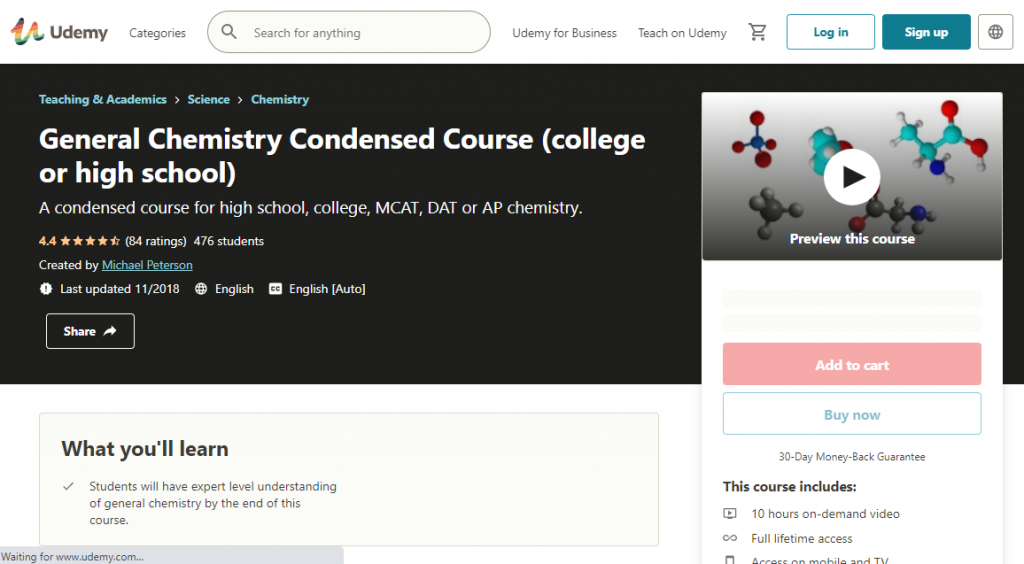Play the course preview video
The height and width of the screenshot is (564, 1024).
click(x=852, y=177)
